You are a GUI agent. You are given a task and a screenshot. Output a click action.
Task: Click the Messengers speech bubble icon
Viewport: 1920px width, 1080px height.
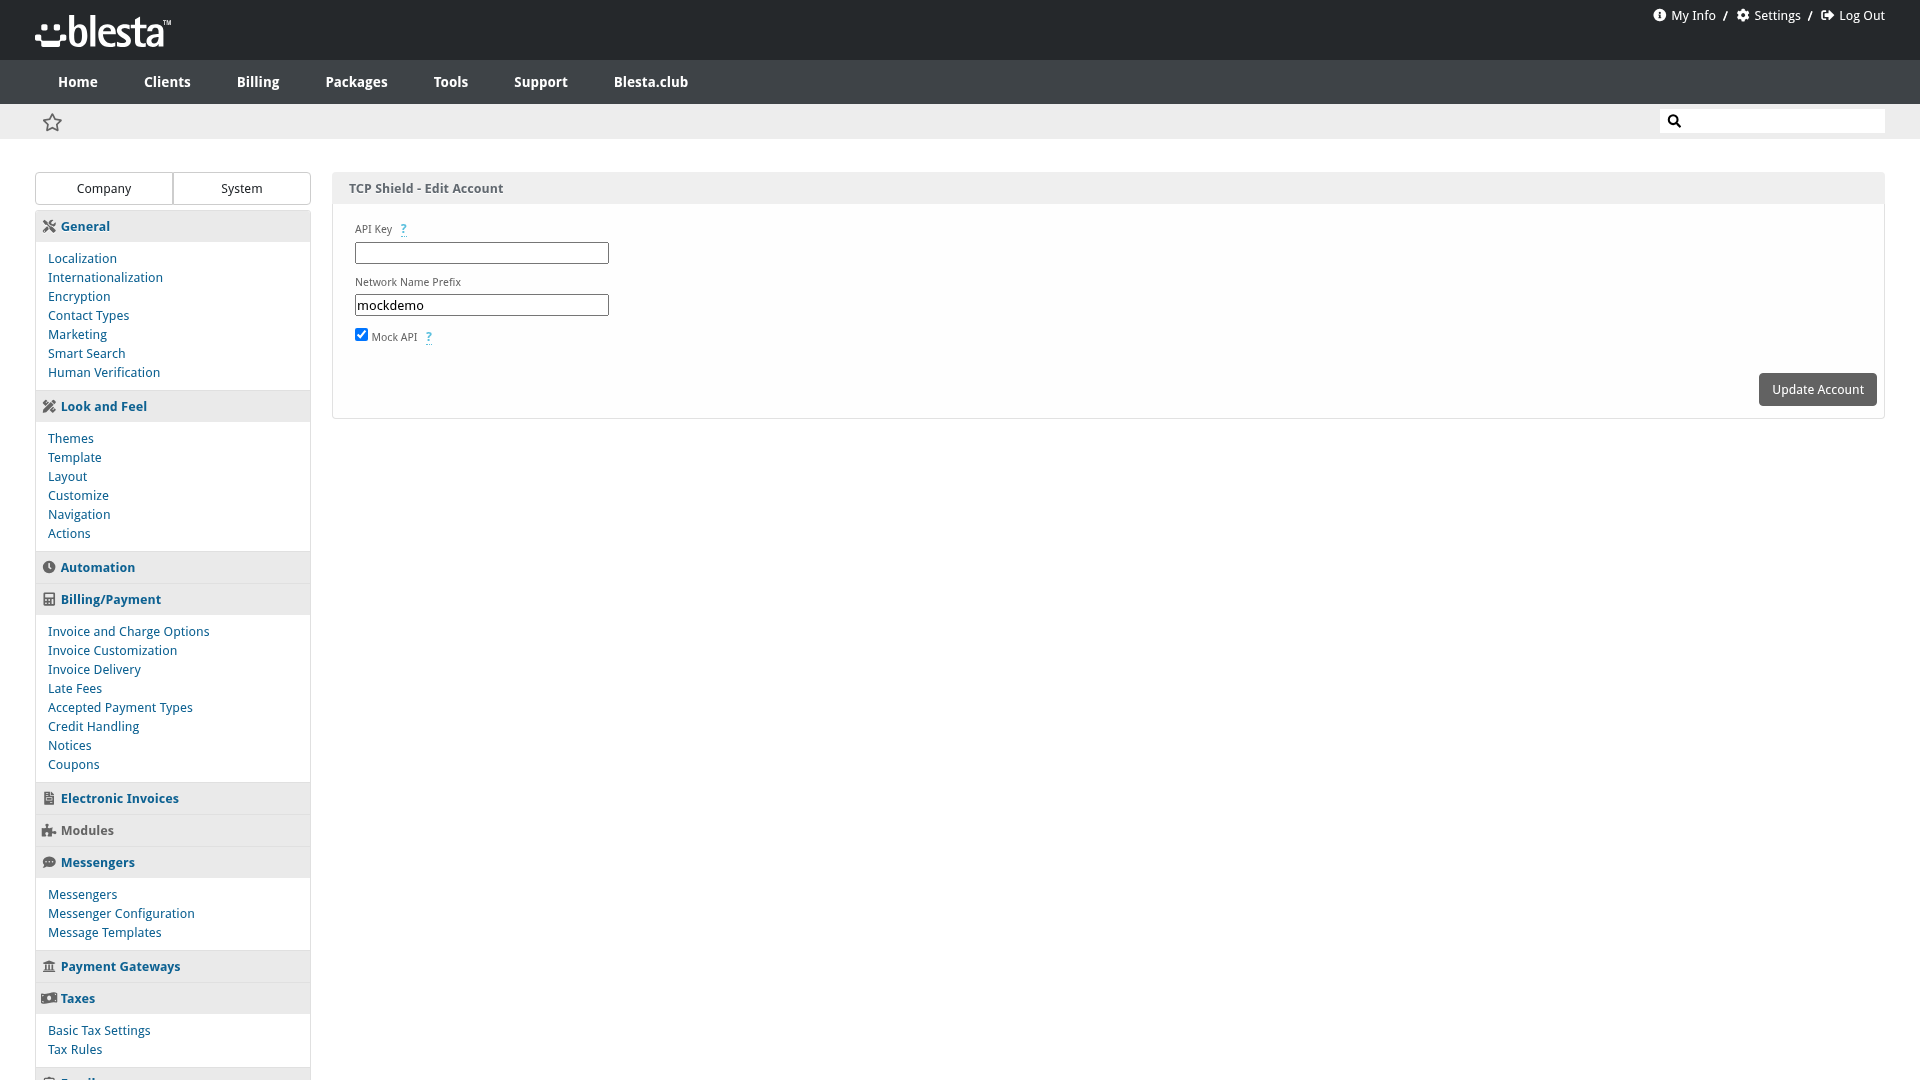[49, 862]
